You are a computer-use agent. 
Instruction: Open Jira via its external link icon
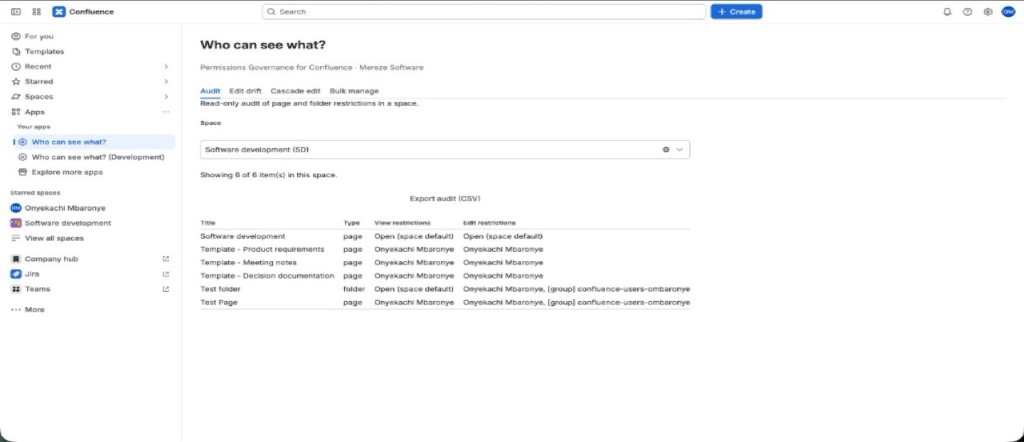(166, 274)
